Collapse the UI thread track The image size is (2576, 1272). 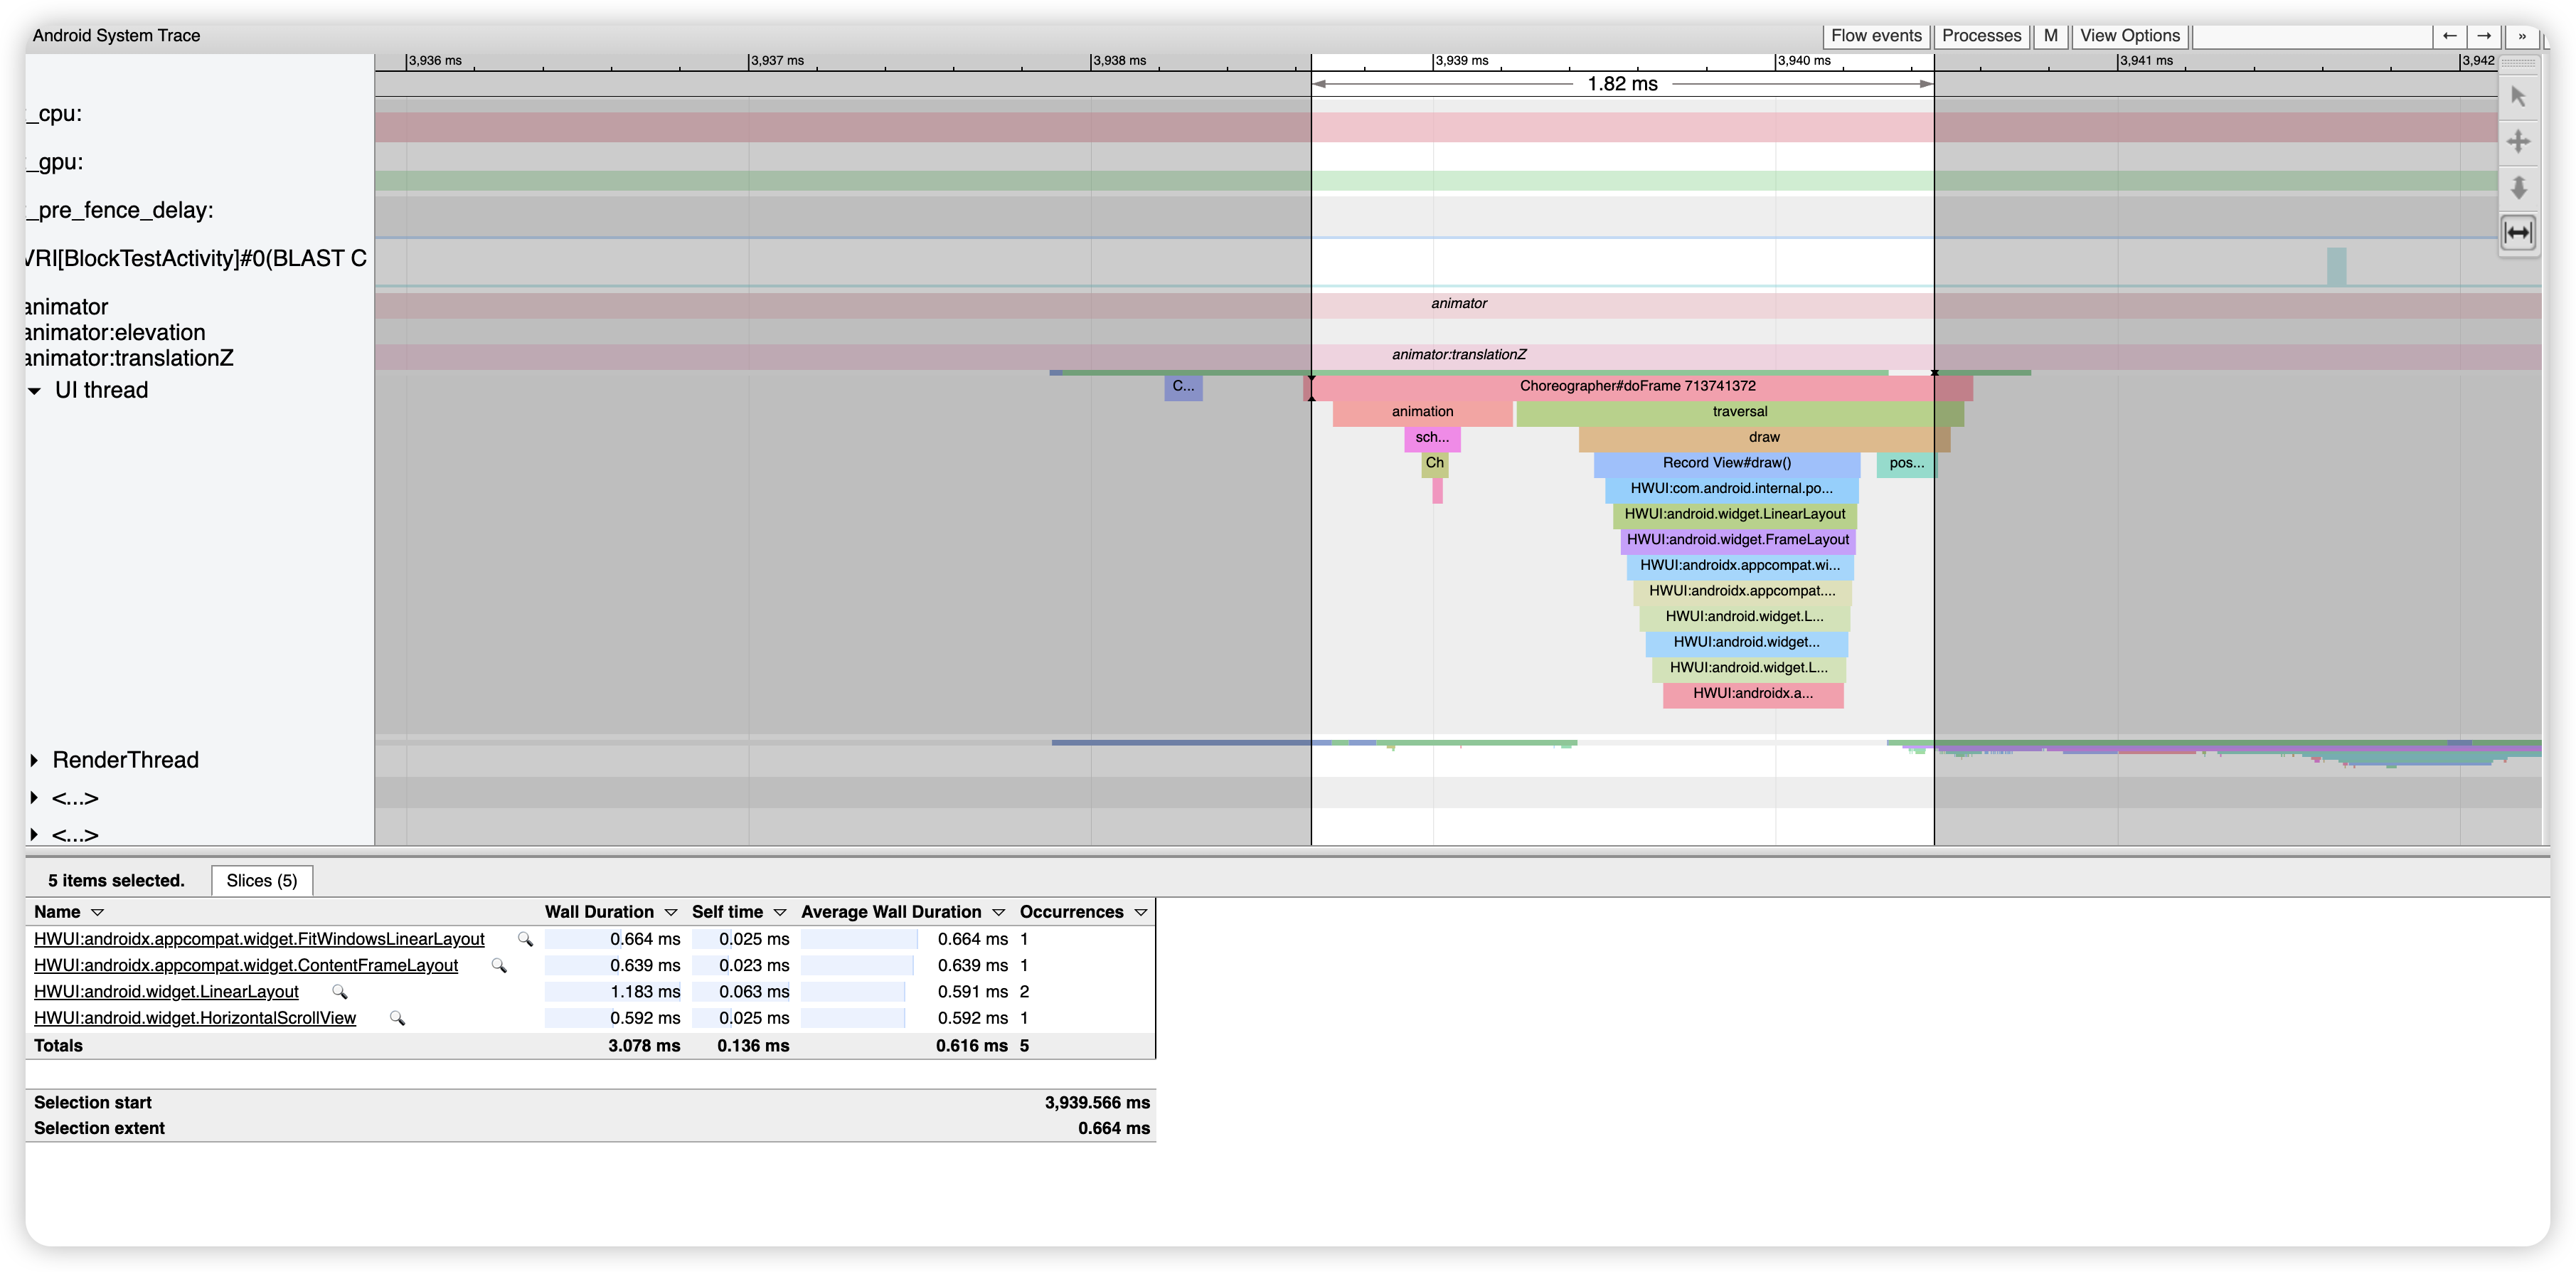click(x=35, y=391)
